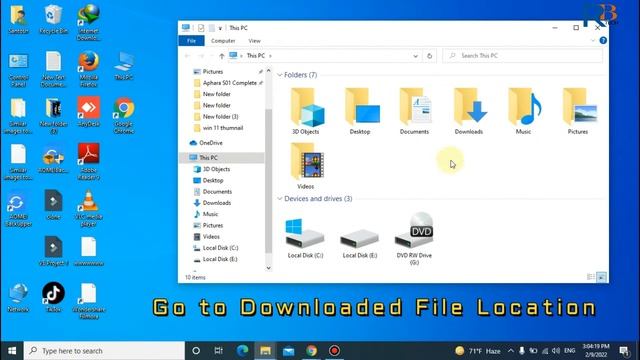The width and height of the screenshot is (640, 360).
Task: Expand the ribbon with the chevron
Action: pos(593,40)
